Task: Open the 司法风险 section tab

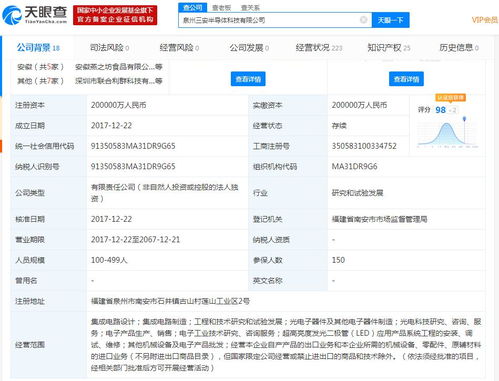Action: point(109,48)
